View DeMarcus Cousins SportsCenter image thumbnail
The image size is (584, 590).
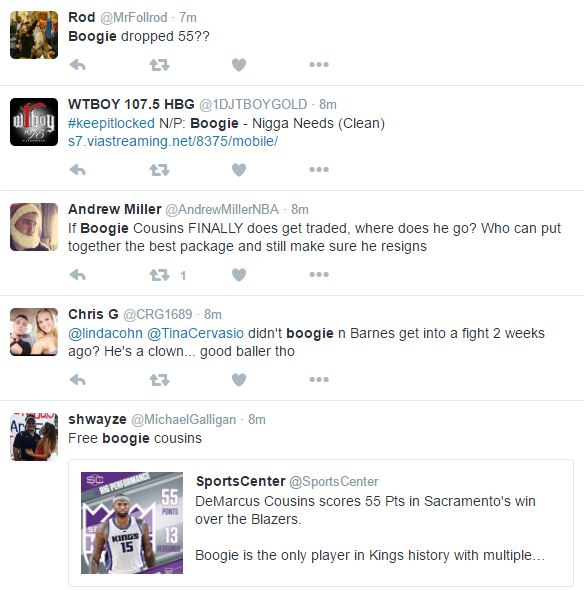[132, 523]
